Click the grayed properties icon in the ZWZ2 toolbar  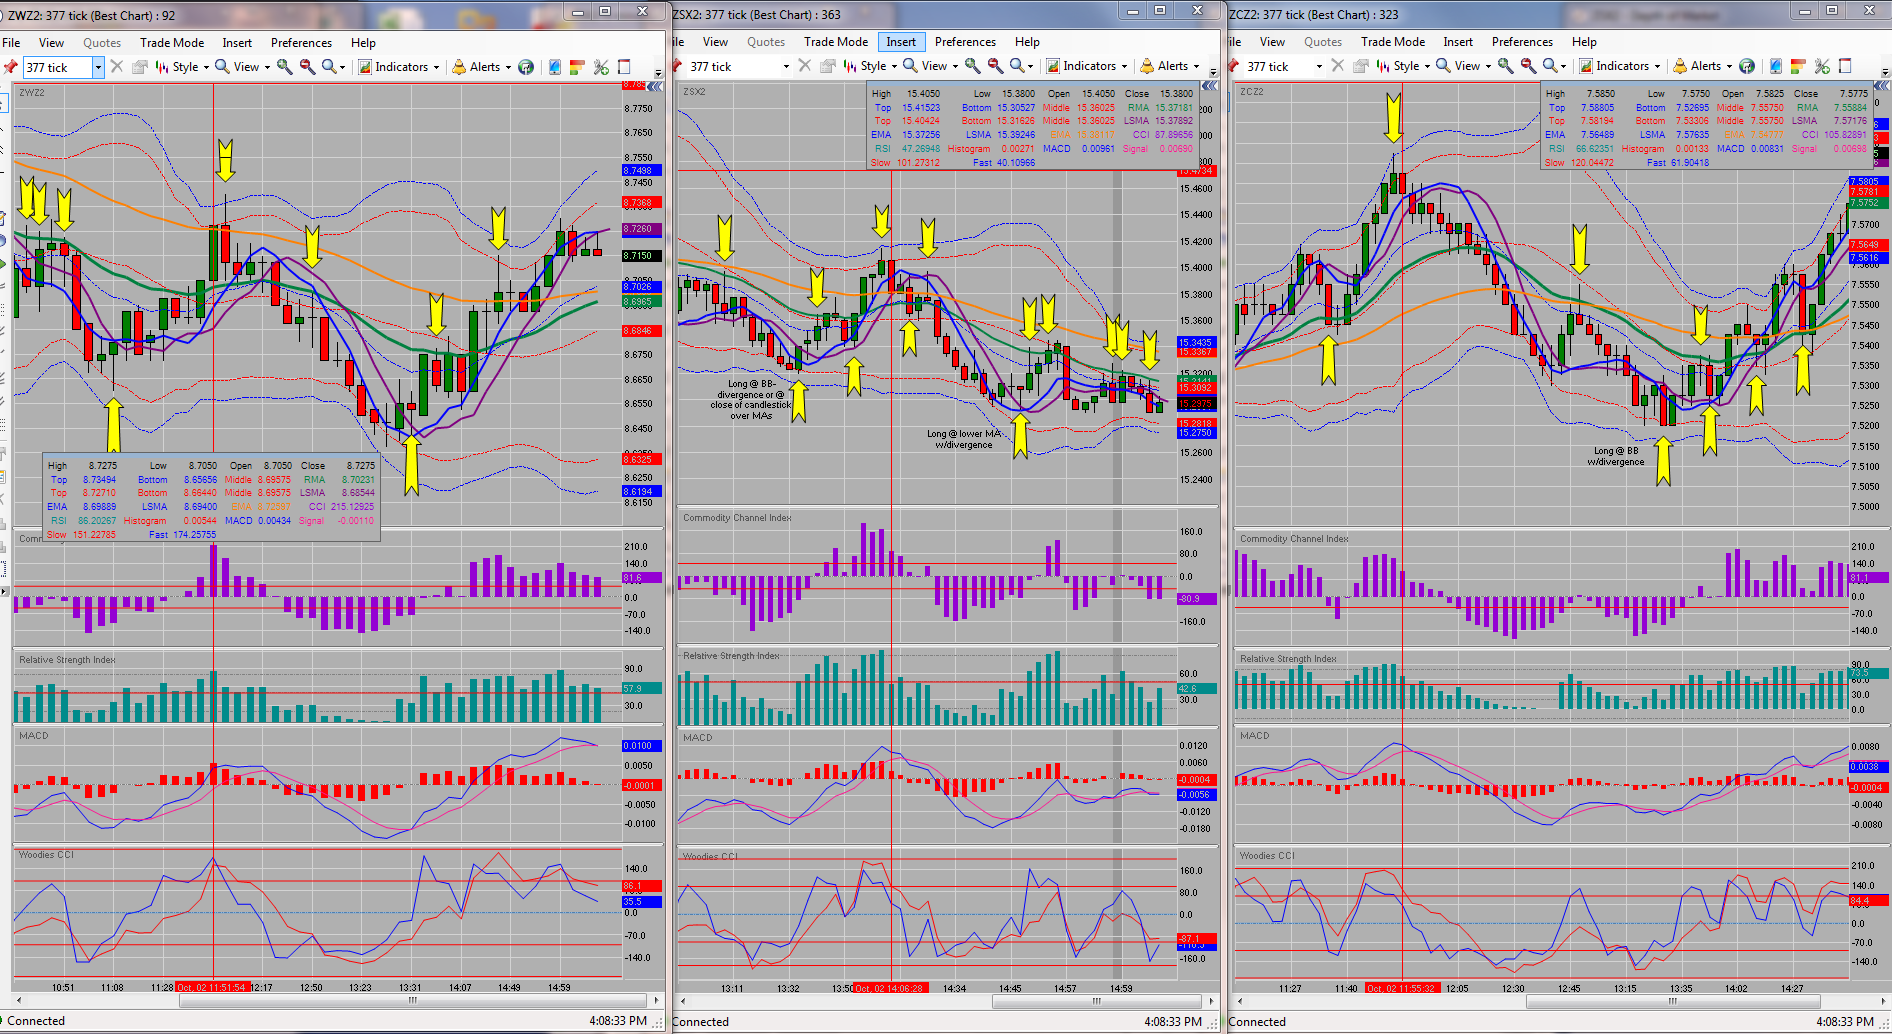tap(139, 67)
